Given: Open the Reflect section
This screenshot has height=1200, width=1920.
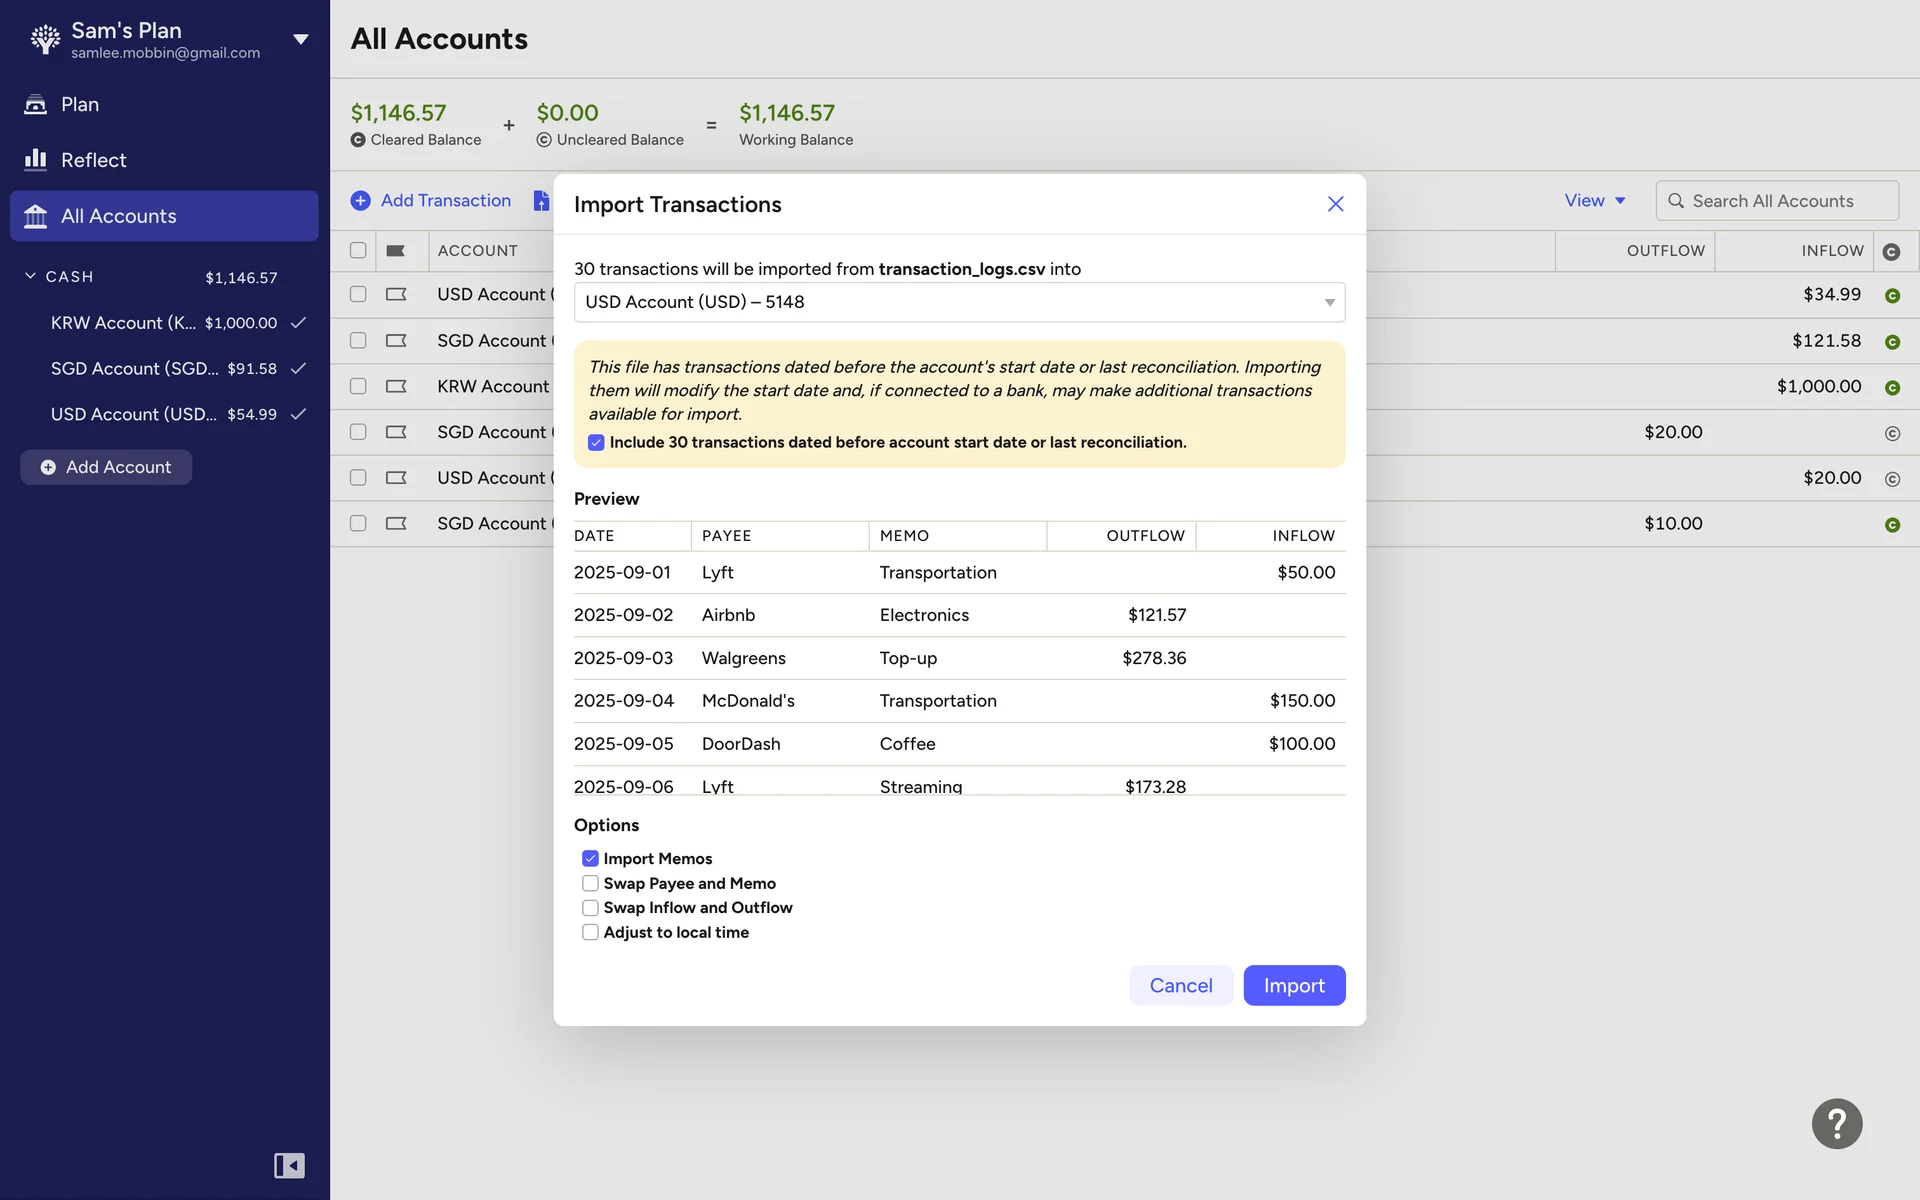Looking at the screenshot, I should [93, 160].
